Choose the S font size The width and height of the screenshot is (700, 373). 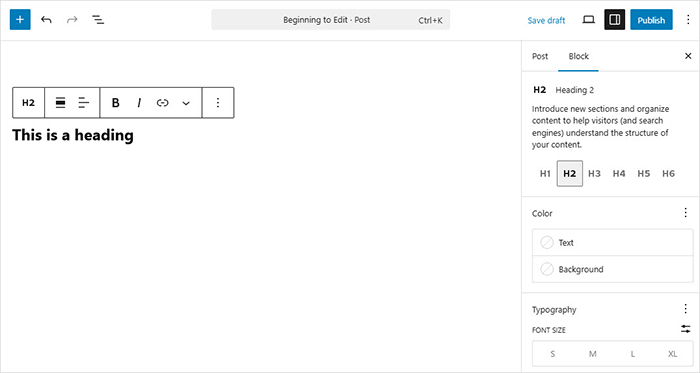pos(553,354)
